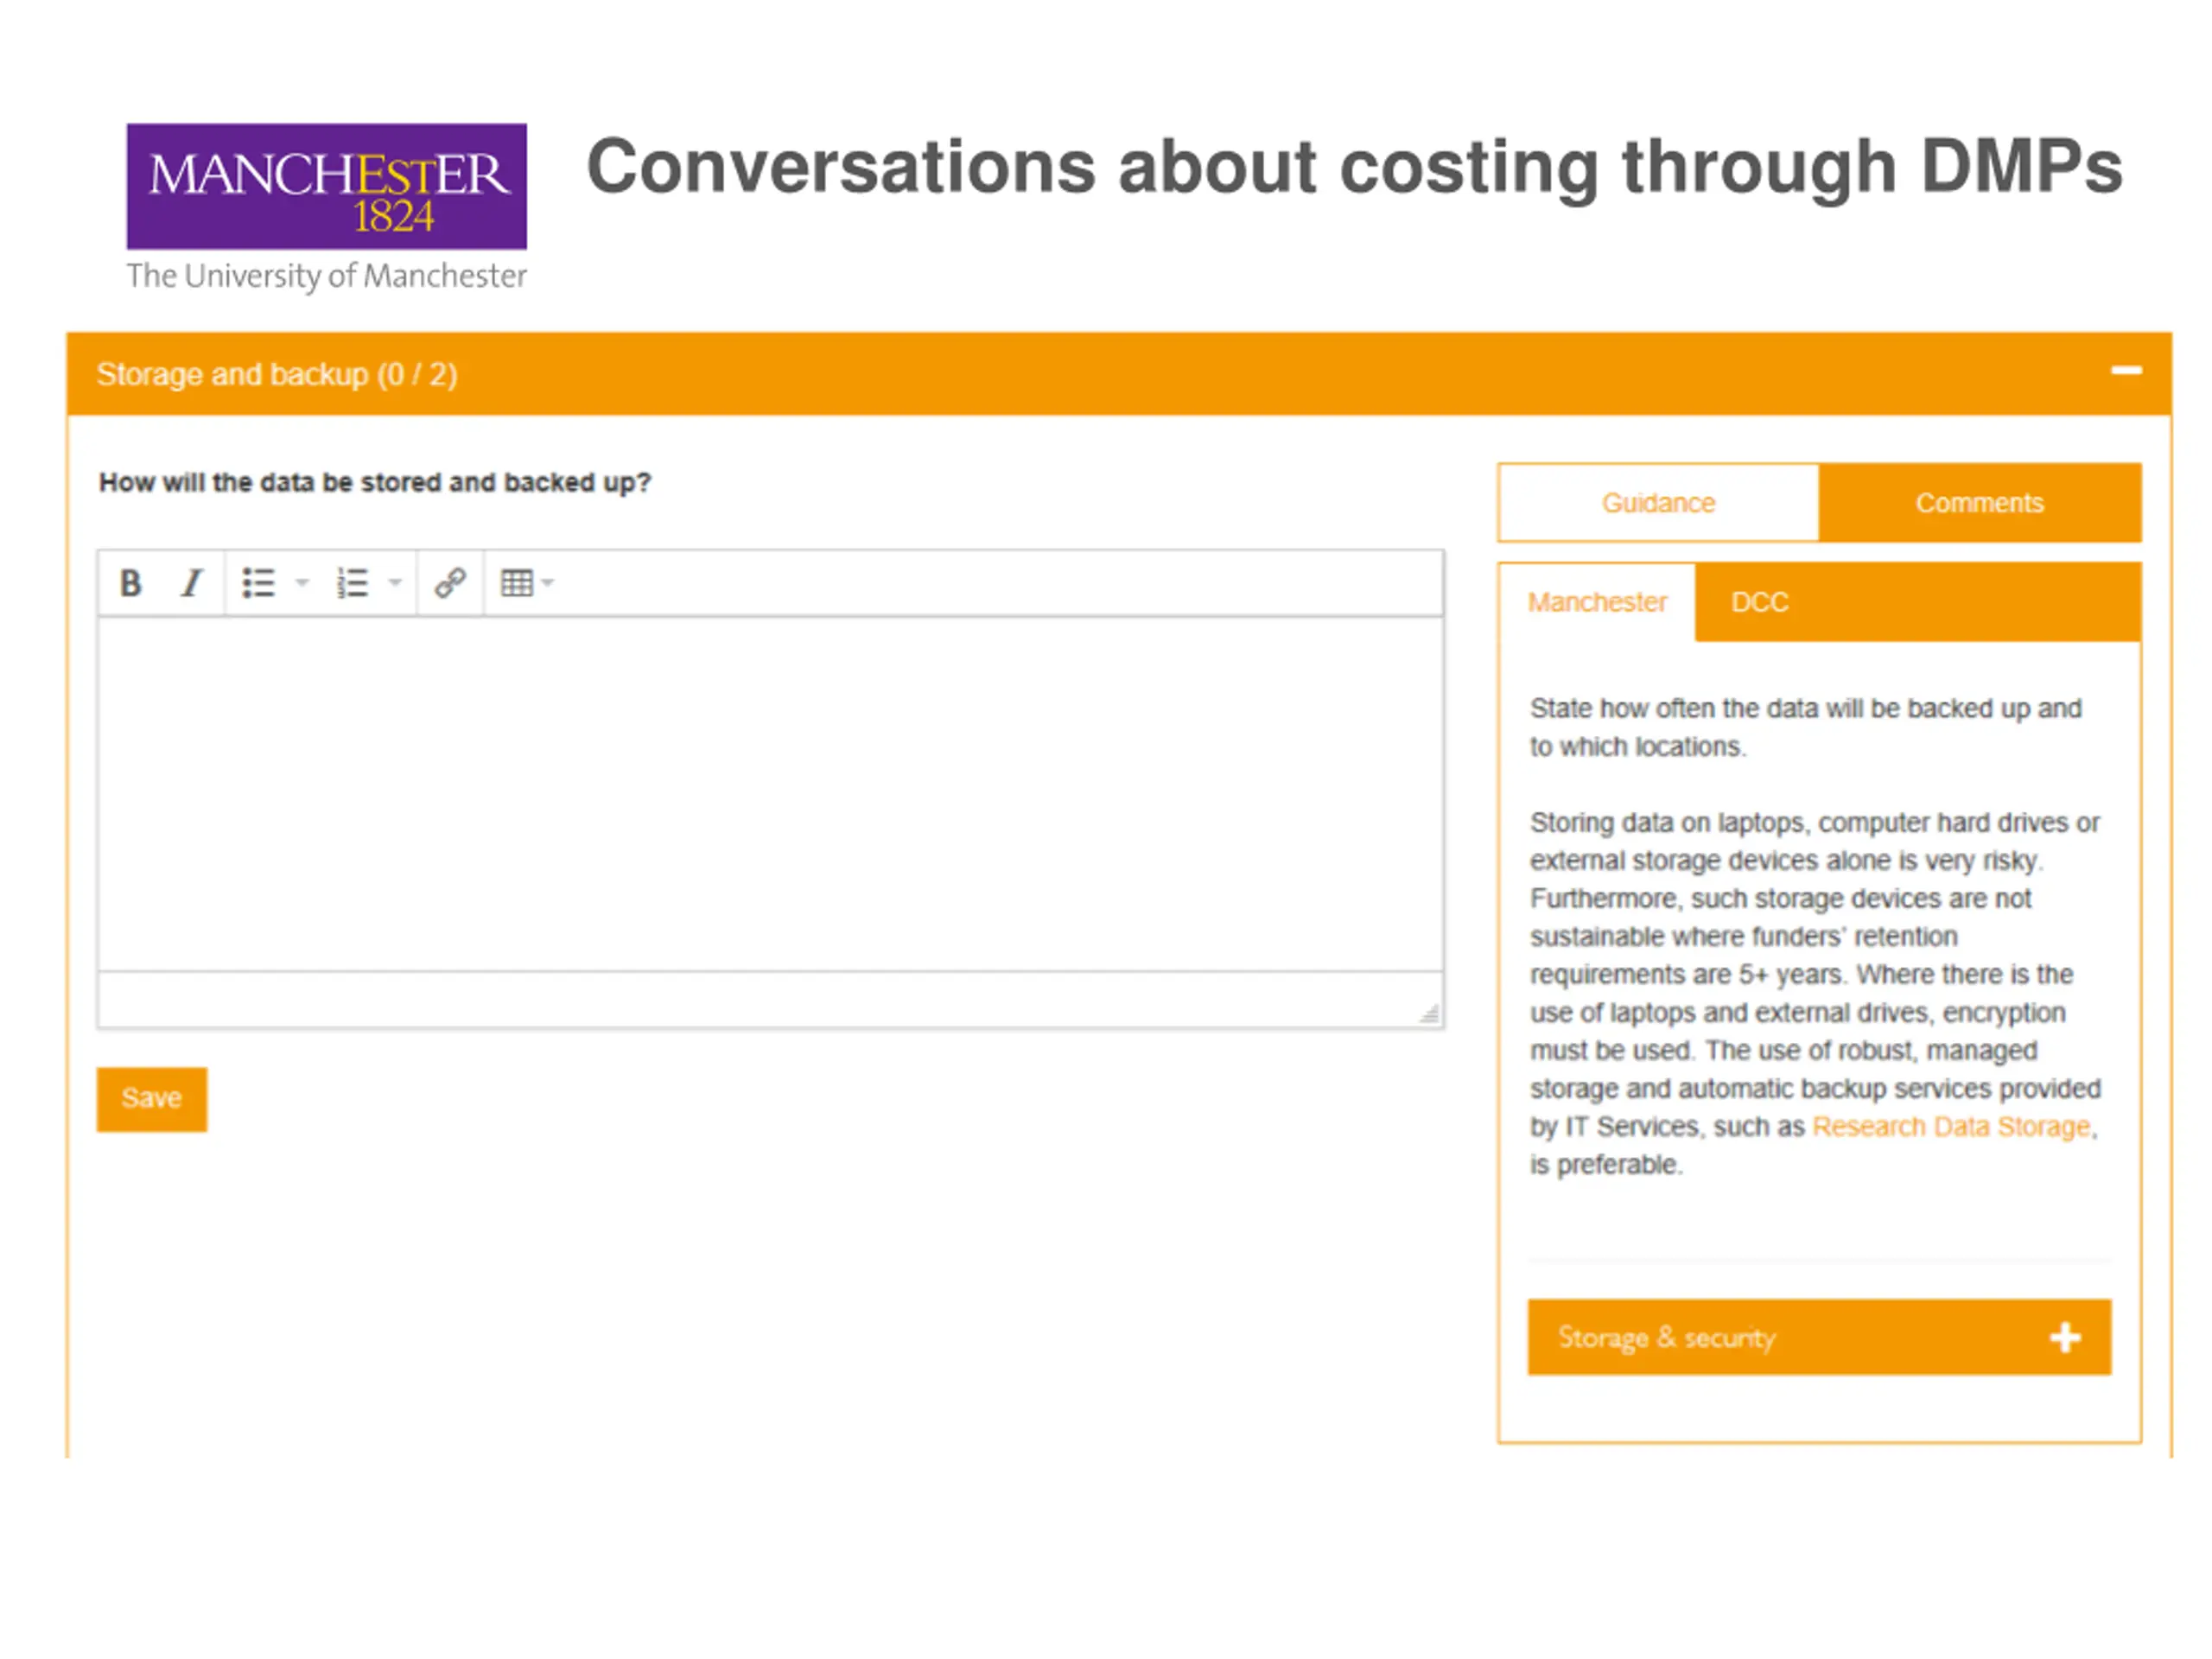
Task: Click the Manchester 1824 logo
Action: coord(326,186)
